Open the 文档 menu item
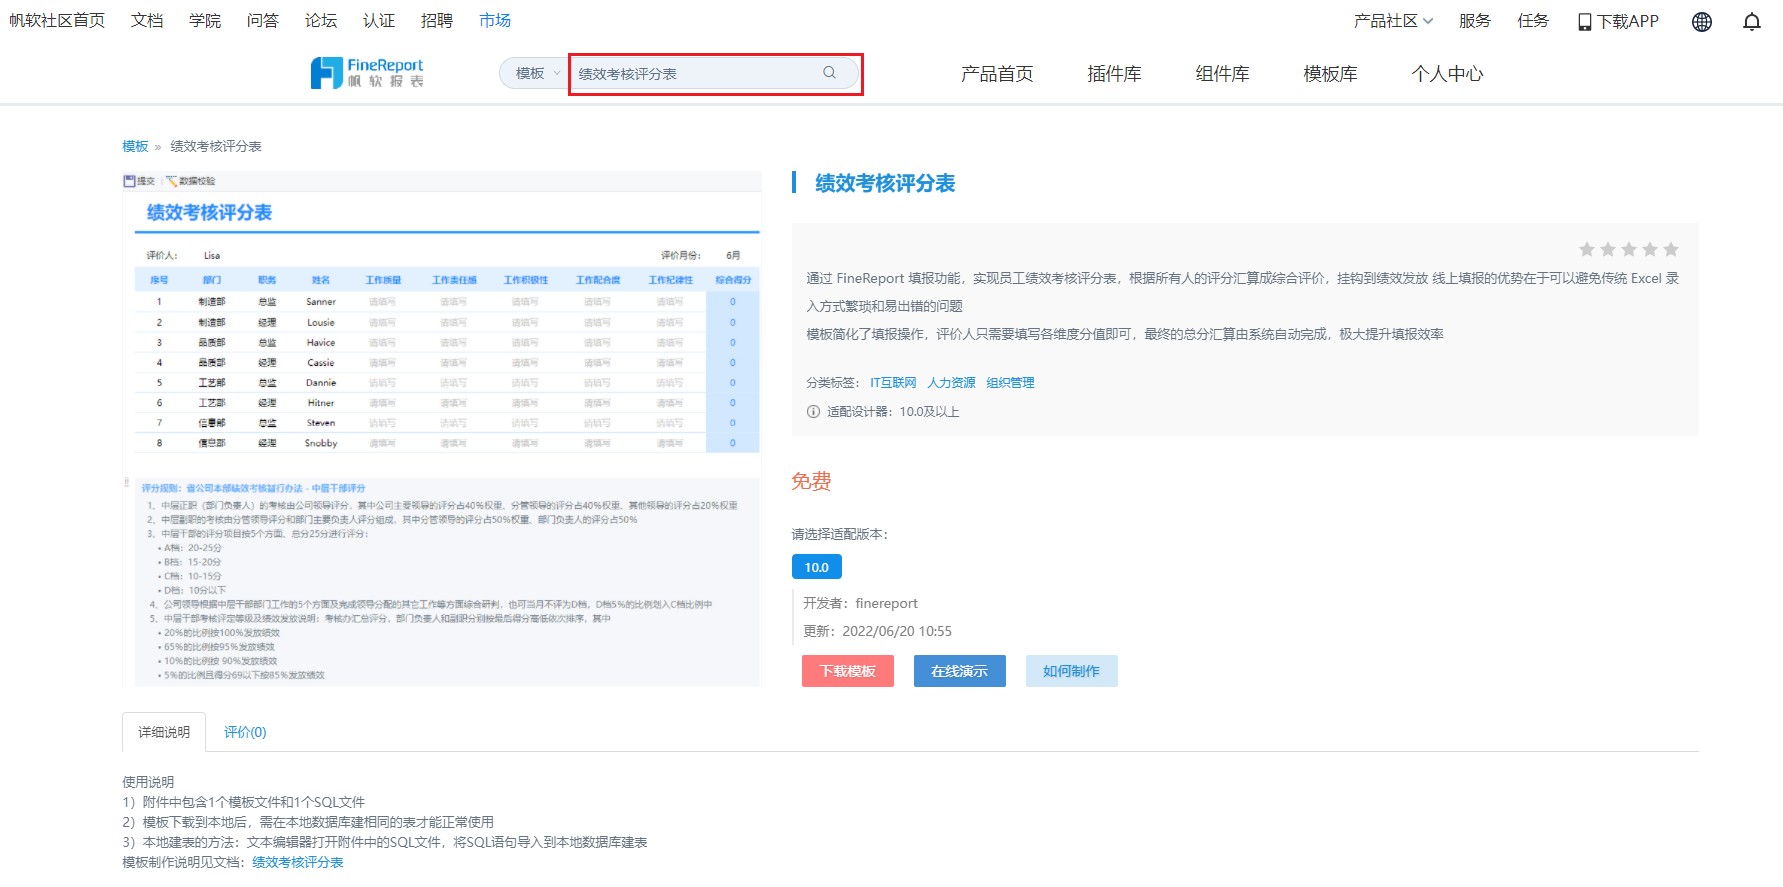 click(147, 20)
